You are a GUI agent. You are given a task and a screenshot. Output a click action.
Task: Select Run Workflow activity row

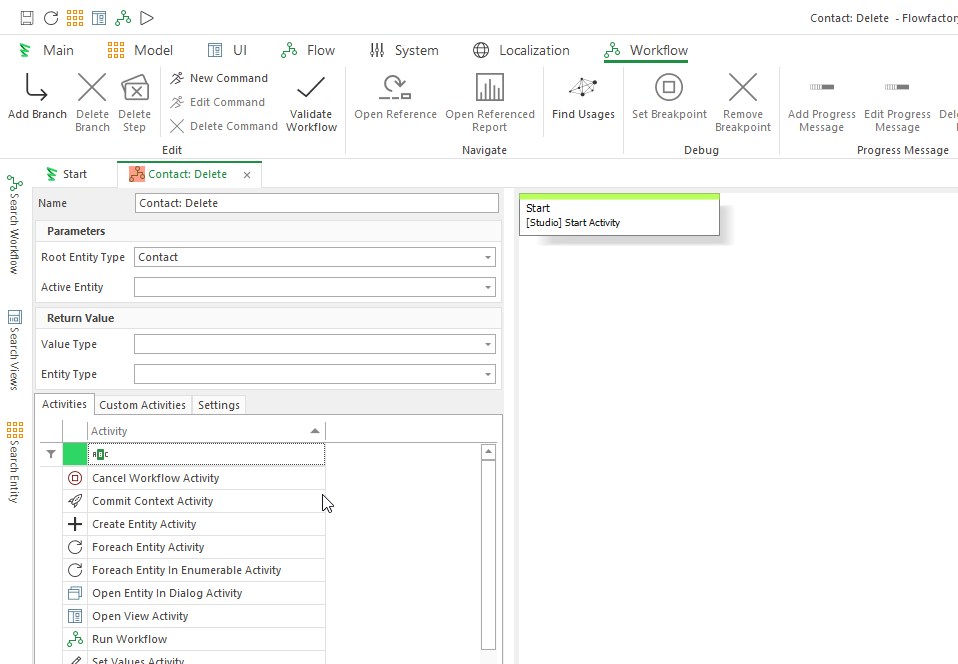click(194, 639)
